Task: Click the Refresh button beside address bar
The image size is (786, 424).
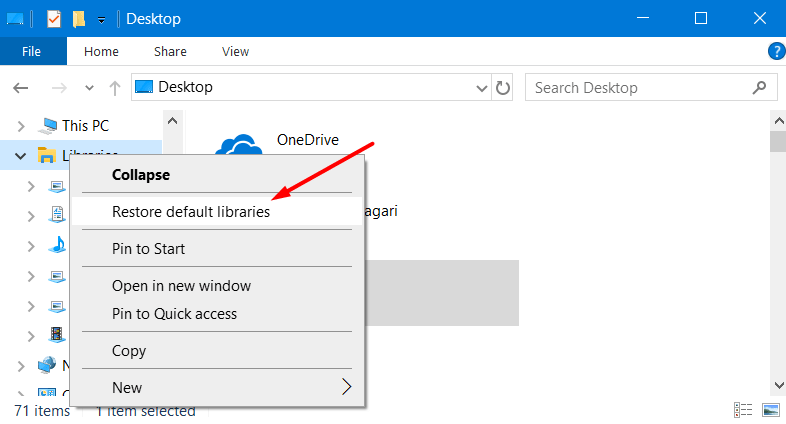Action: (503, 88)
